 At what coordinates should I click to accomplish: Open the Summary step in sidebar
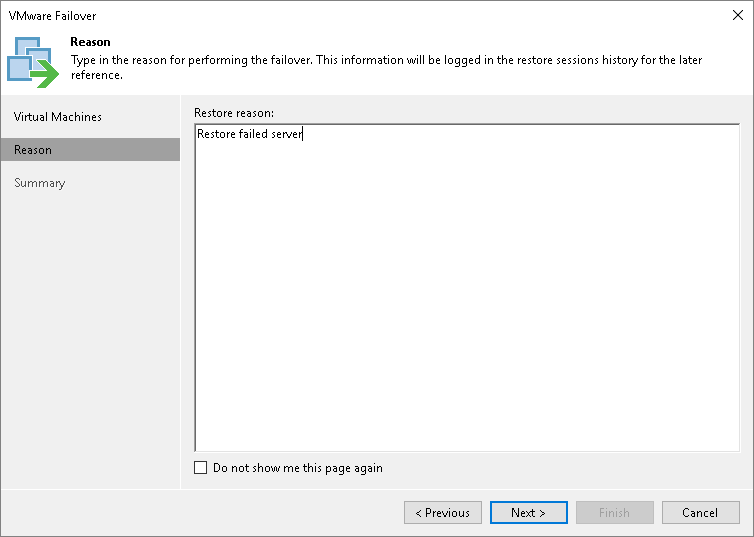click(x=39, y=183)
